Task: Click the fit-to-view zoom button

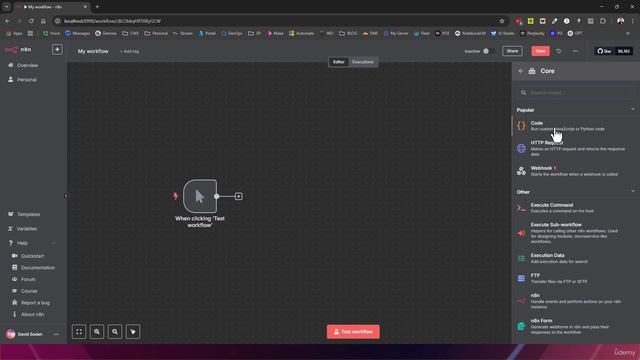Action: pyautogui.click(x=79, y=332)
